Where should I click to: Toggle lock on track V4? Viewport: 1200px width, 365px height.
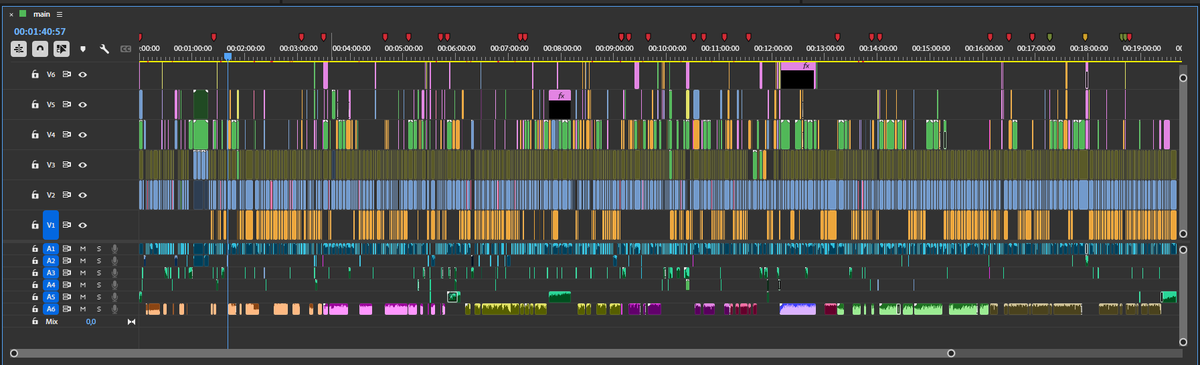pyautogui.click(x=34, y=134)
